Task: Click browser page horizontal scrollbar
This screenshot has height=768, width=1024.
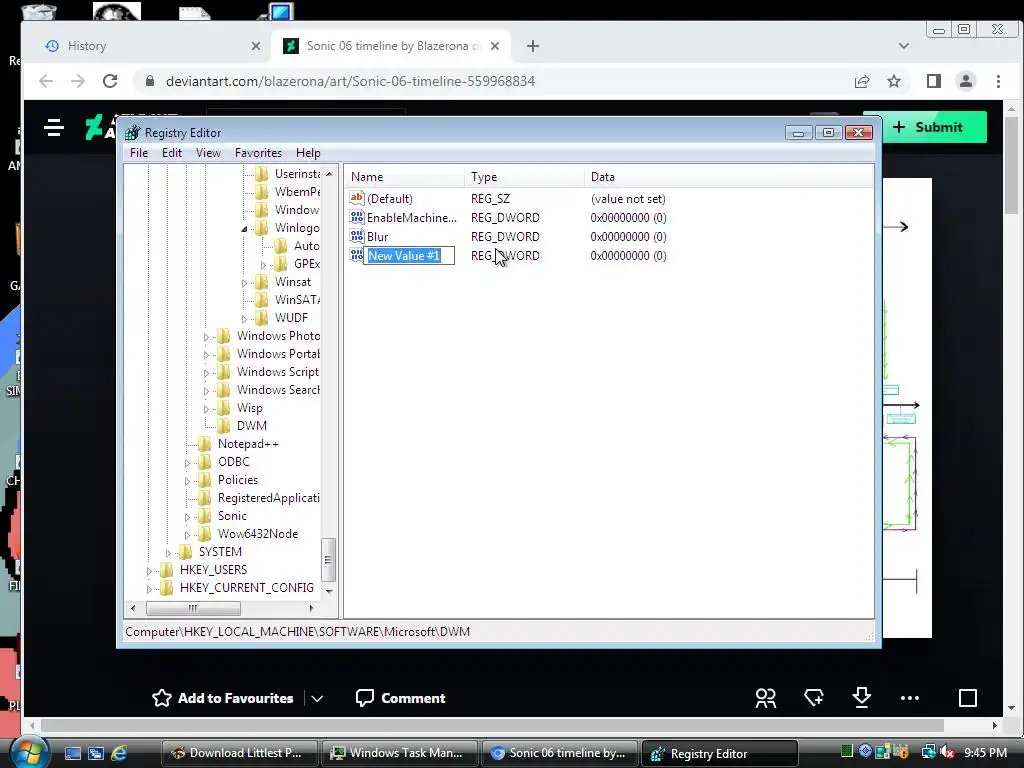Action: (492, 725)
